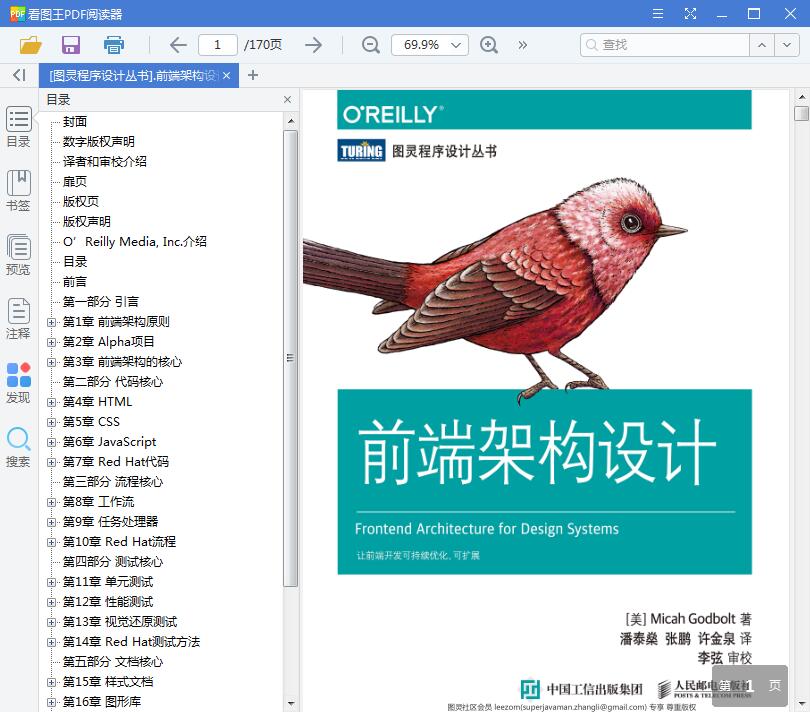The image size is (810, 712).
Task: Show more toolbar tools via double chevron
Action: point(523,45)
